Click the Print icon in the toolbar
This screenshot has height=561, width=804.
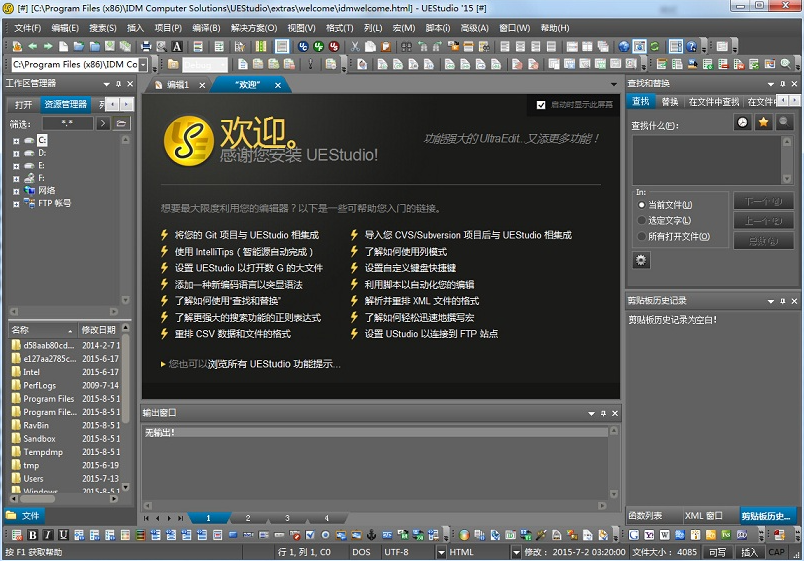pyautogui.click(x=146, y=46)
